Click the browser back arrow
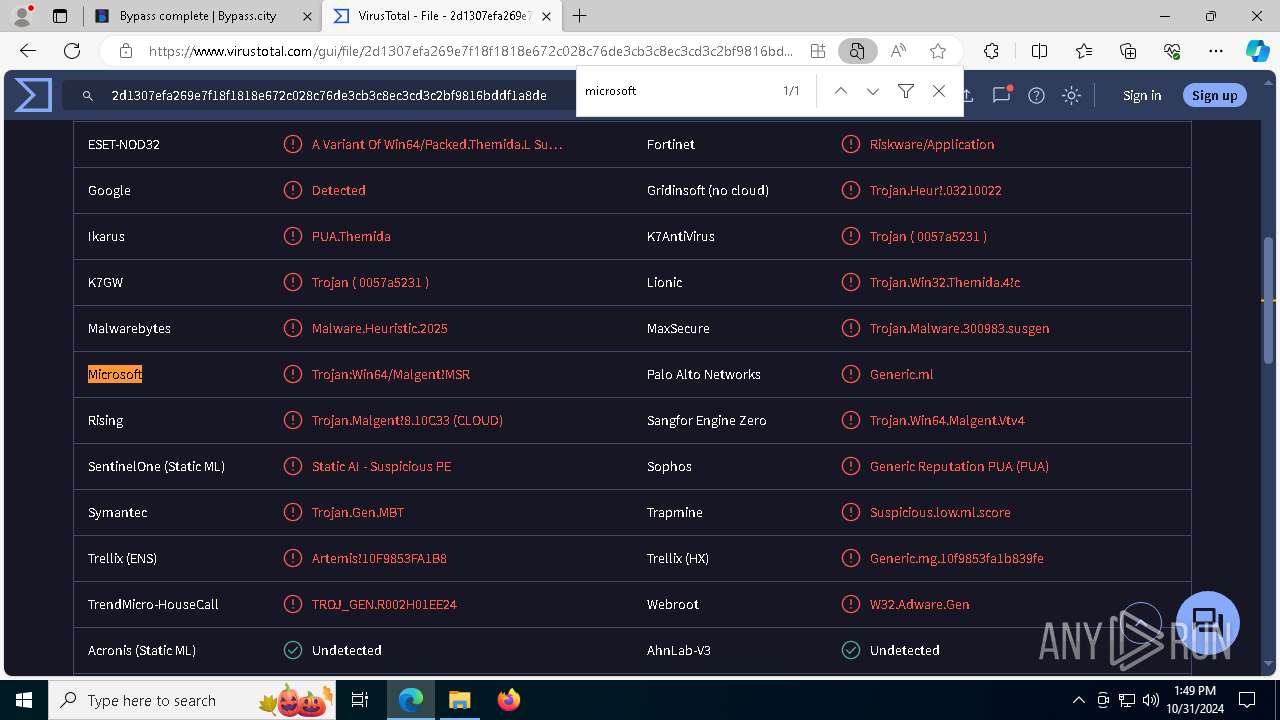The height and width of the screenshot is (720, 1280). [28, 51]
